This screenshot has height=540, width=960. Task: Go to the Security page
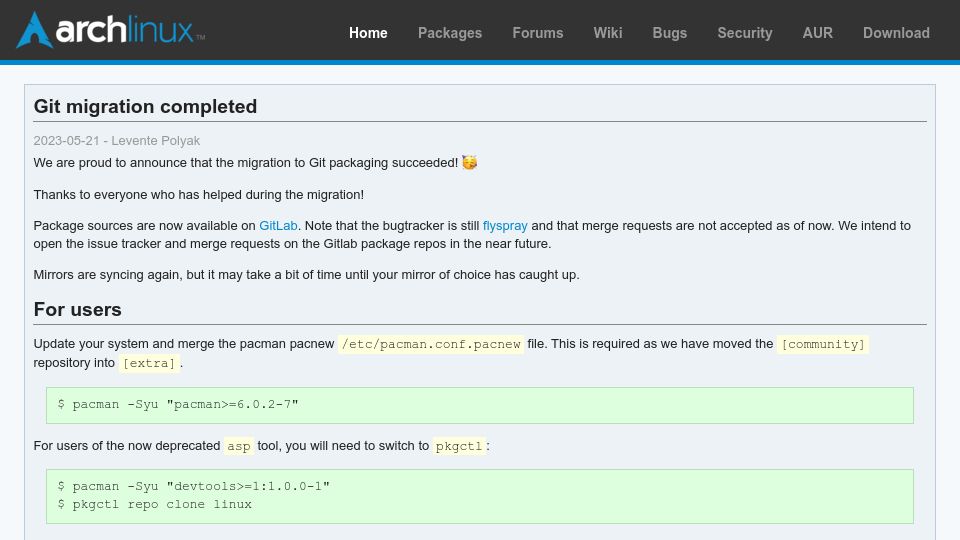(x=744, y=33)
